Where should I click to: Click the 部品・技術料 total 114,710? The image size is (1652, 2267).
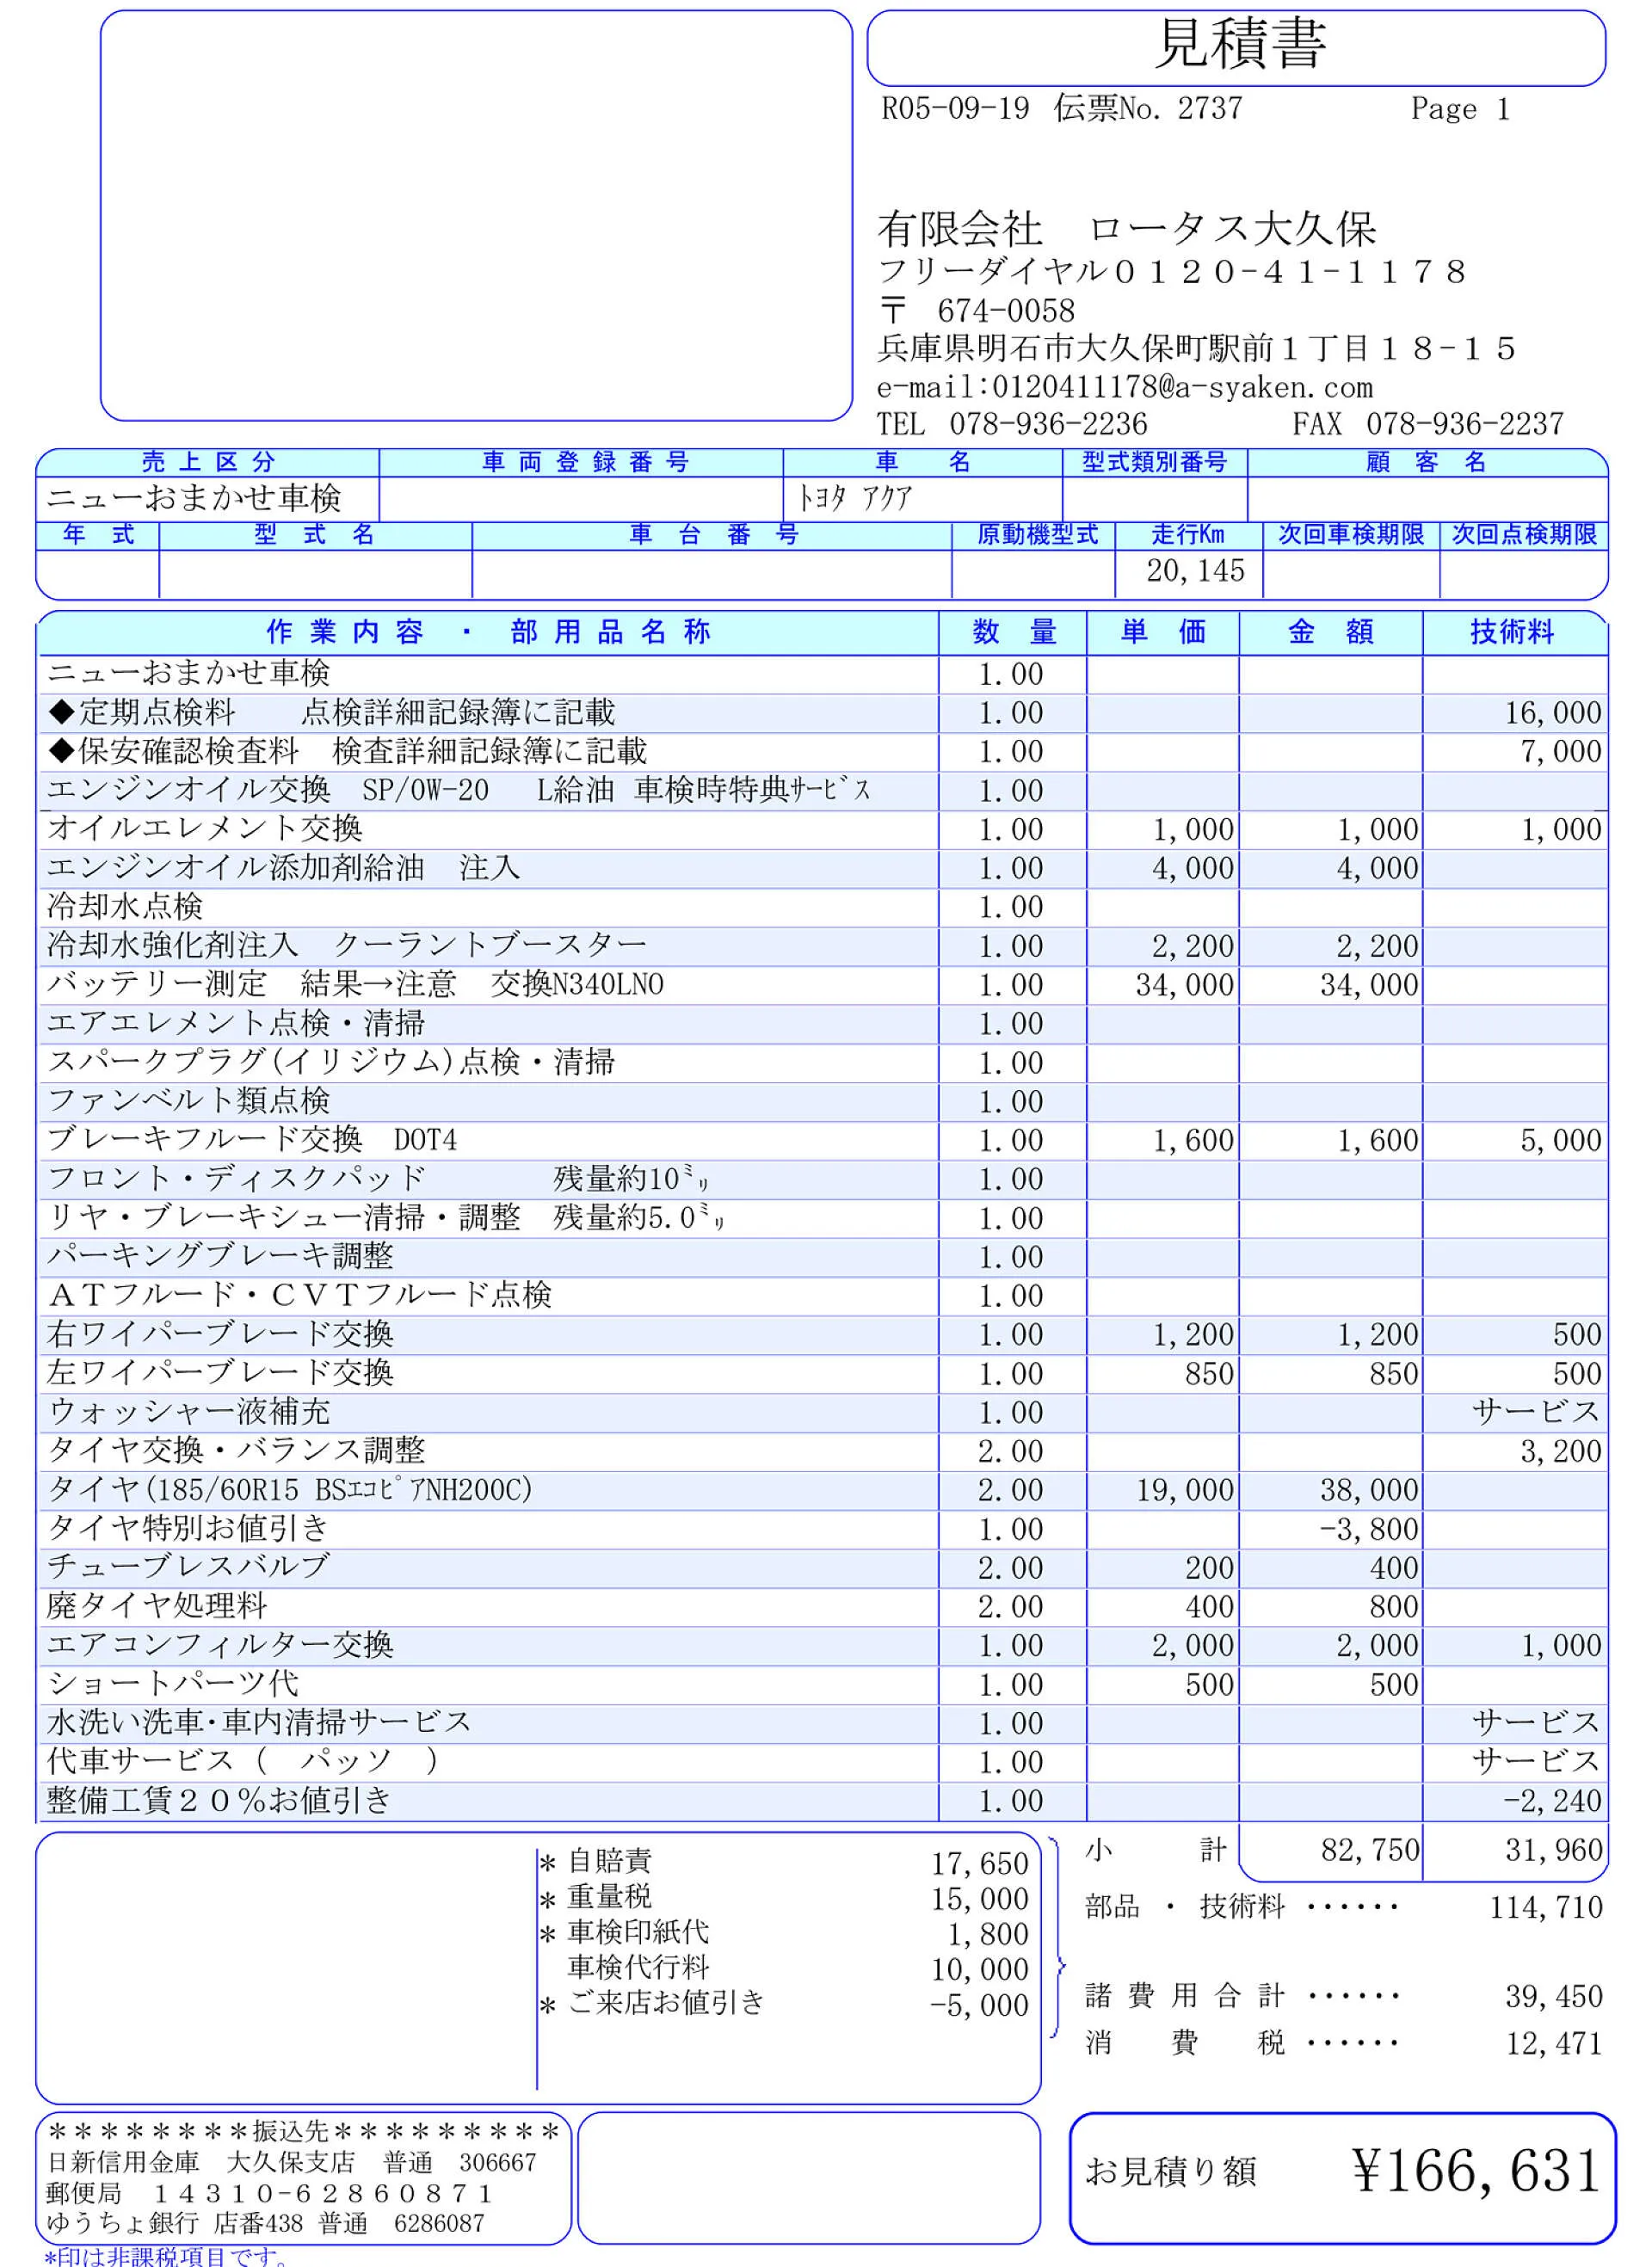pos(1545,1908)
